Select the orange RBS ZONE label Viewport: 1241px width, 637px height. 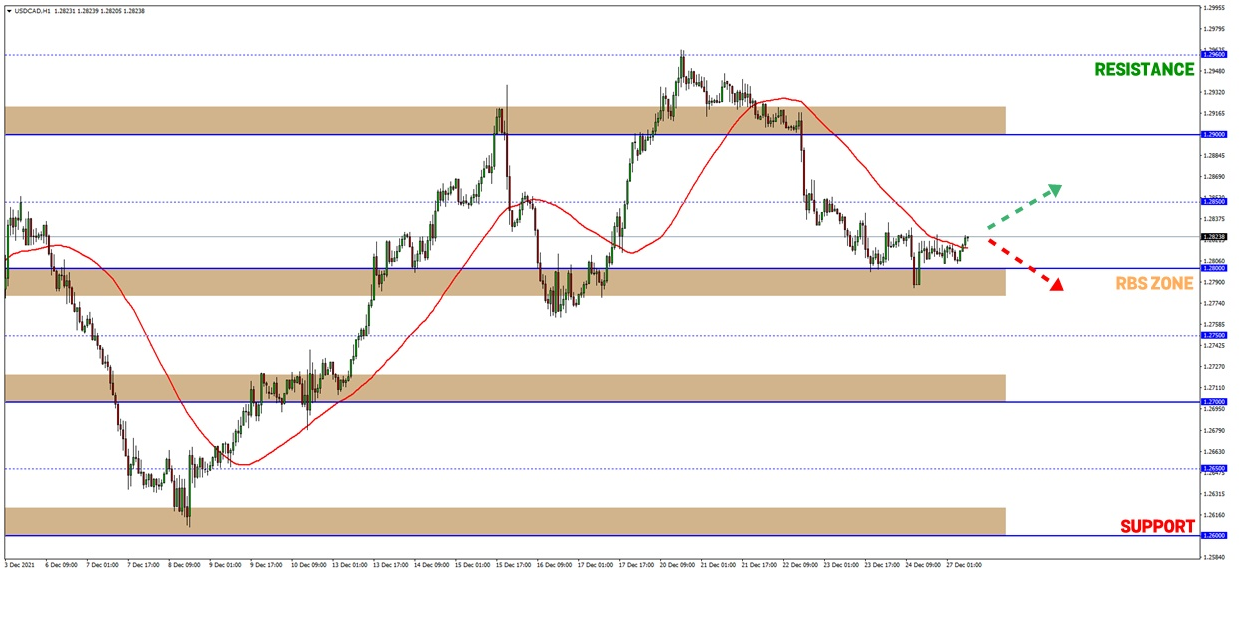[x=1154, y=284]
